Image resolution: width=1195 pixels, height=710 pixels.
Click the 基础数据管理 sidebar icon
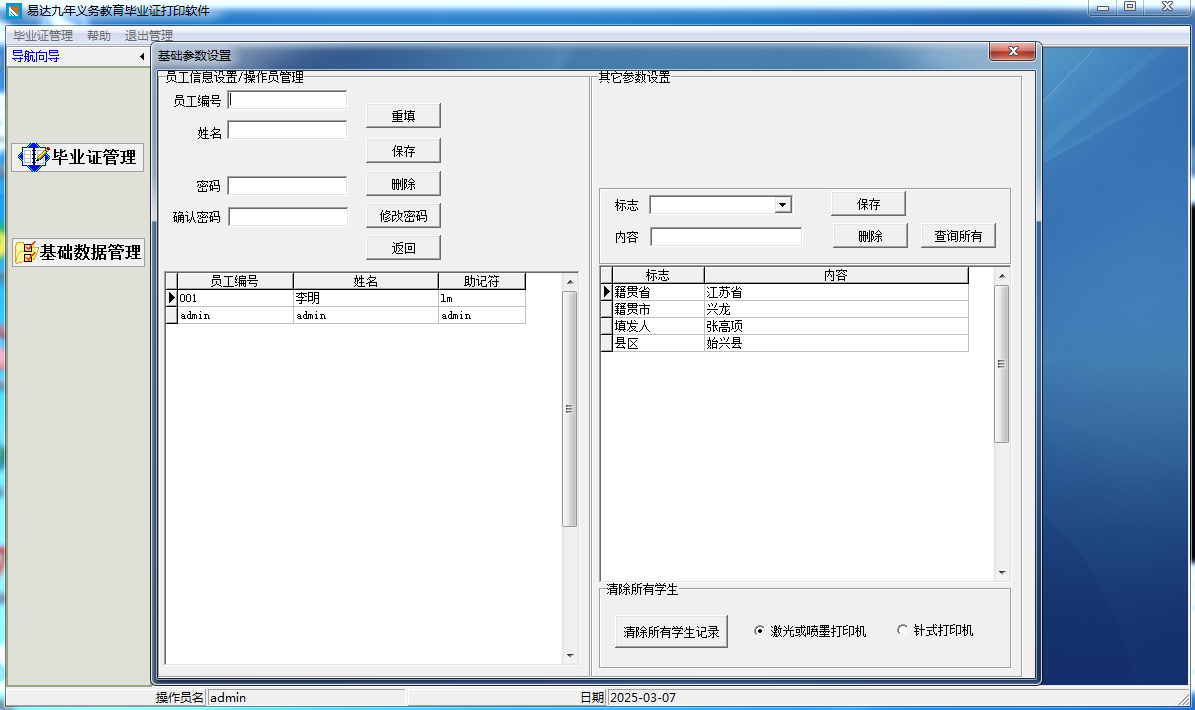click(x=77, y=251)
